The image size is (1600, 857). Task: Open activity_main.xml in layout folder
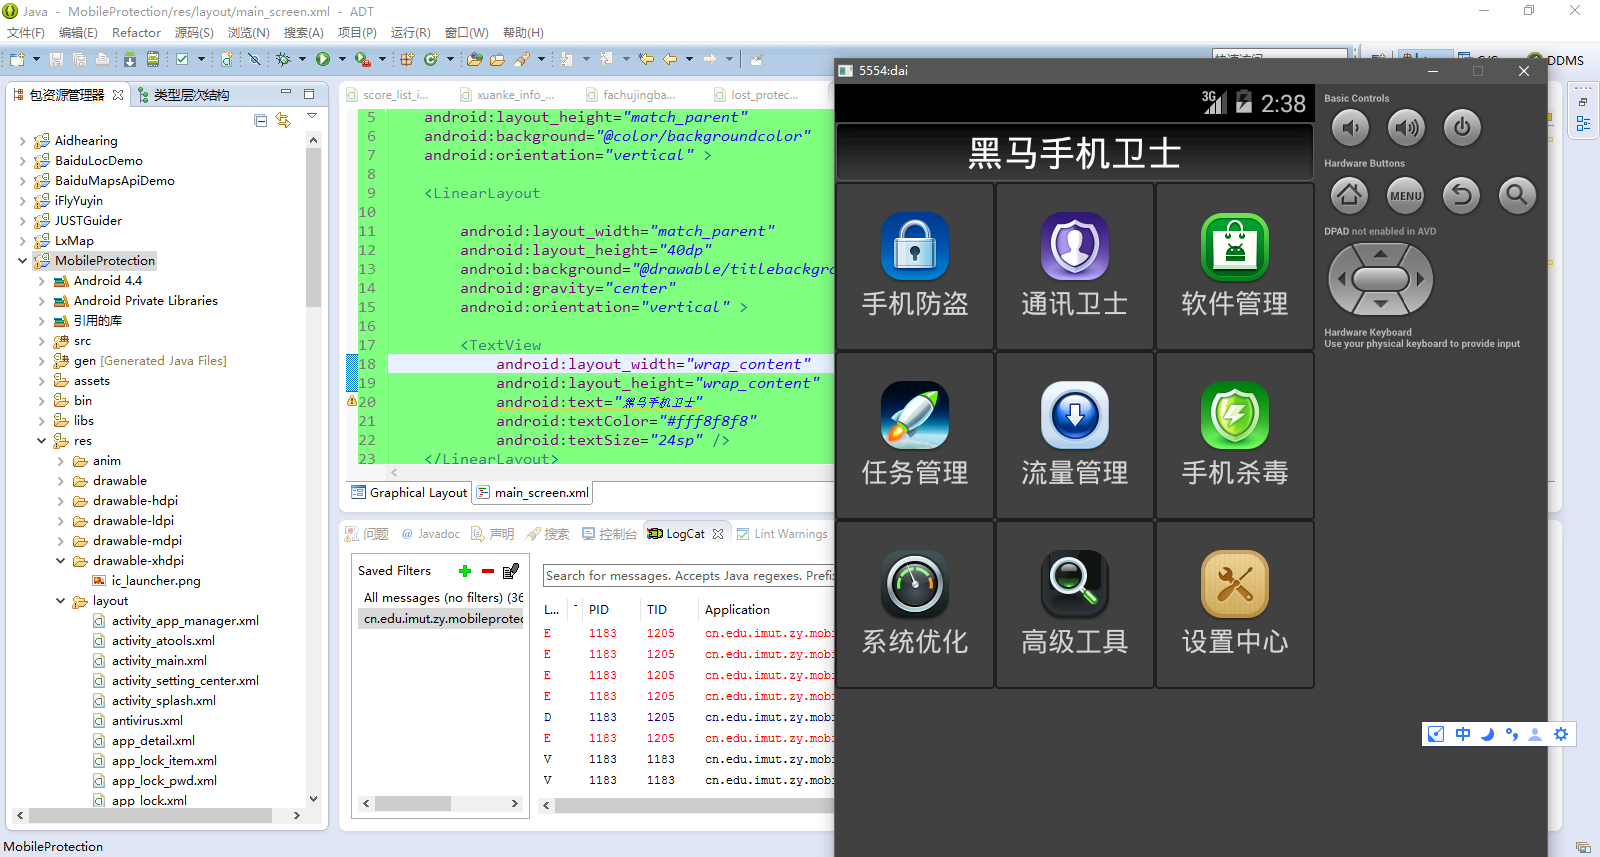pyautogui.click(x=151, y=661)
